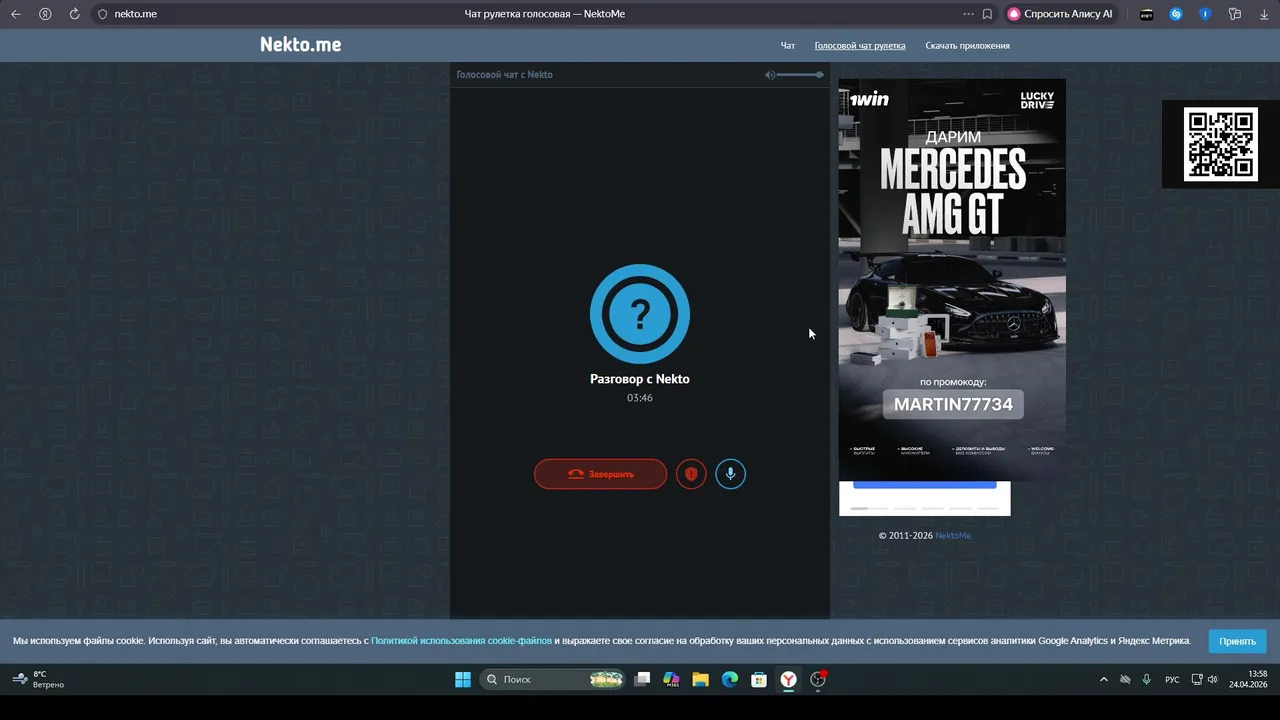
Task: Mute the microphone with the blue mic button
Action: (730, 474)
